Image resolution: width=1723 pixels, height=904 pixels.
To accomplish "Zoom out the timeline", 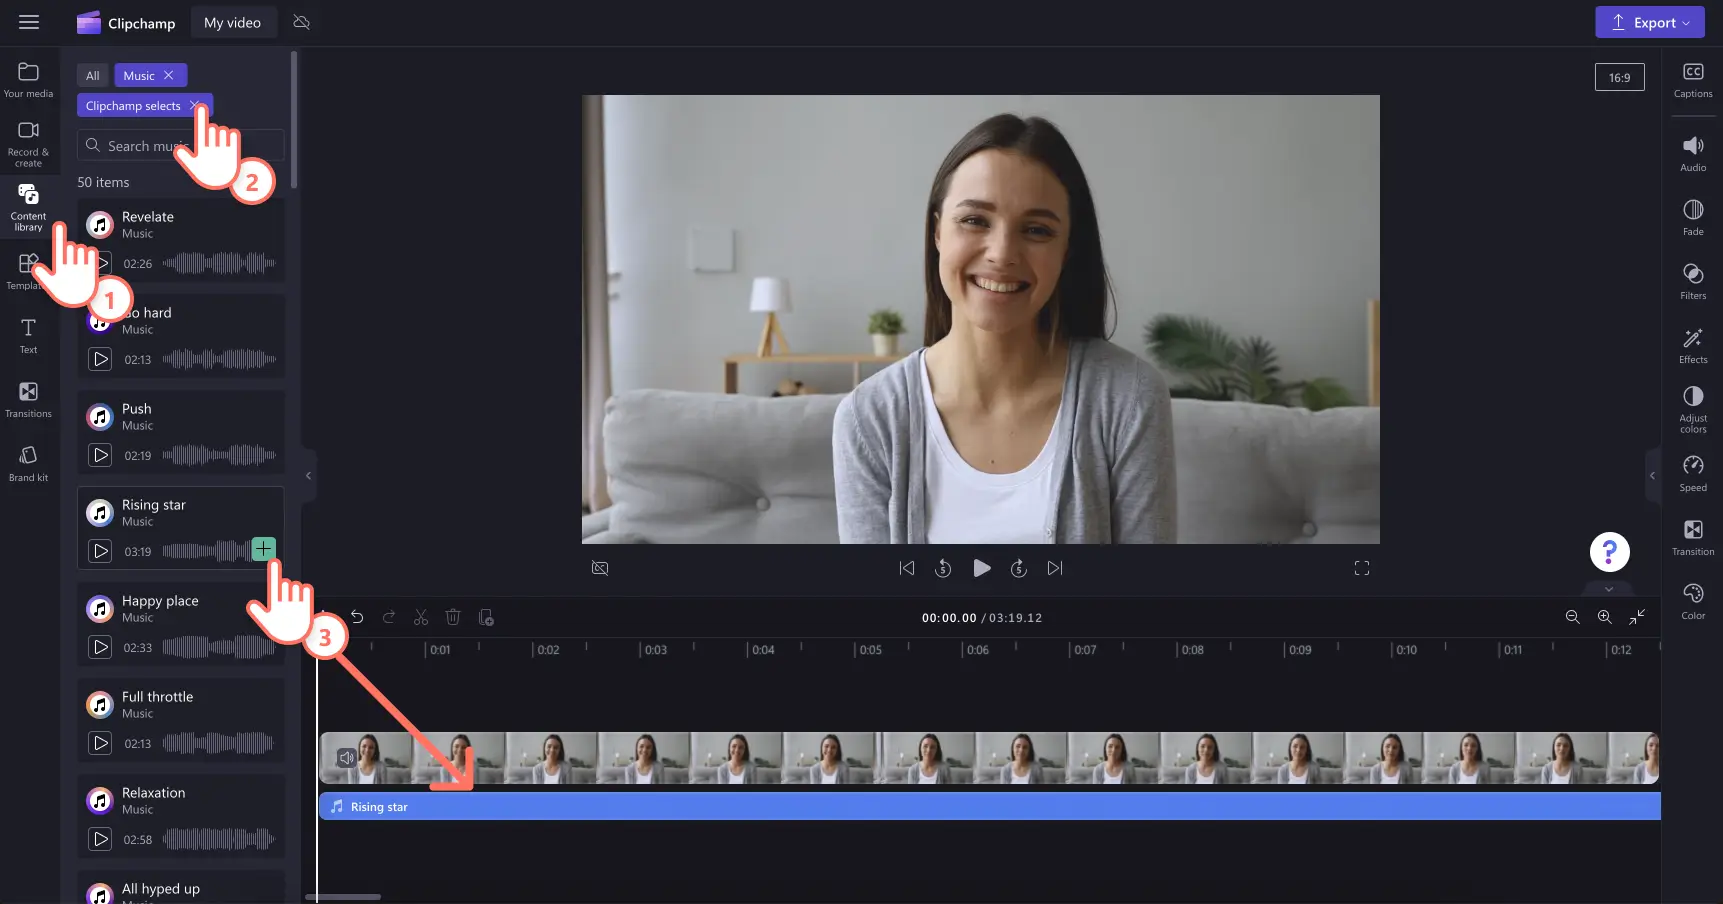I will 1573,617.
